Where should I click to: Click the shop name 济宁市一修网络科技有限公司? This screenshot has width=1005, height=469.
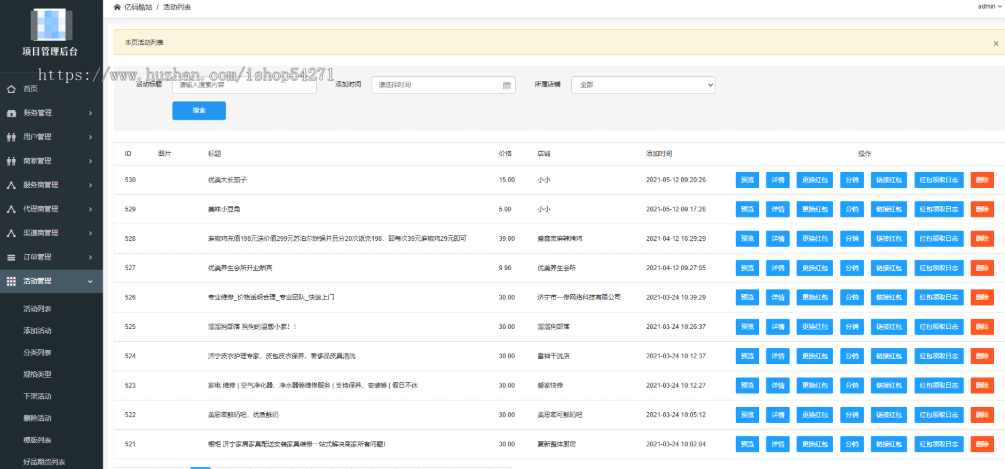point(579,297)
